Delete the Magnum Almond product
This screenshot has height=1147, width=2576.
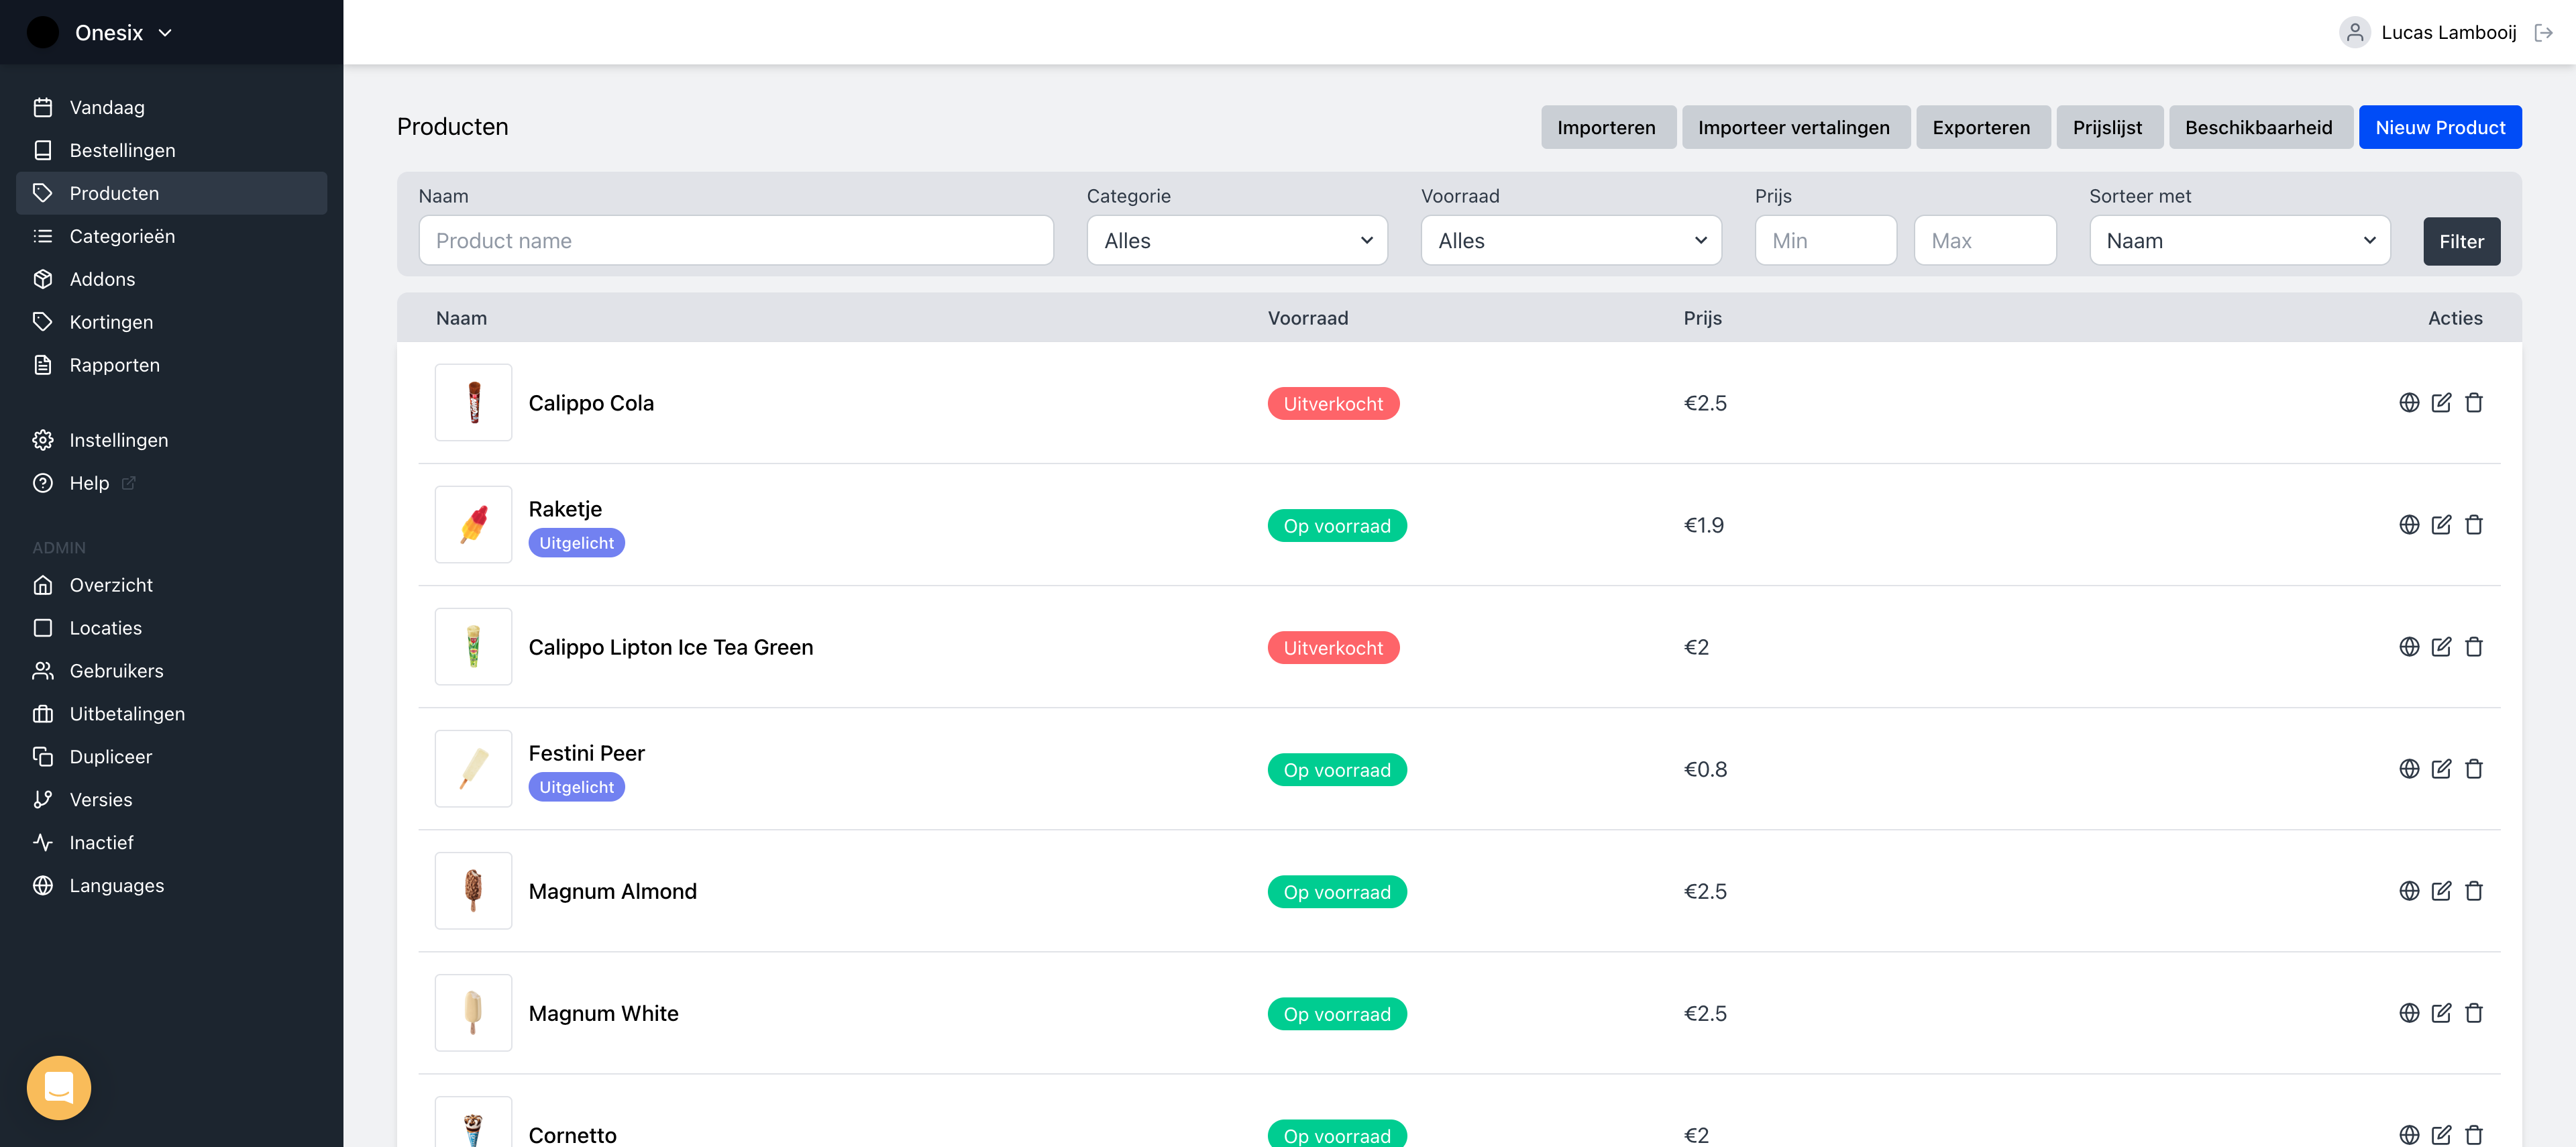(2474, 890)
